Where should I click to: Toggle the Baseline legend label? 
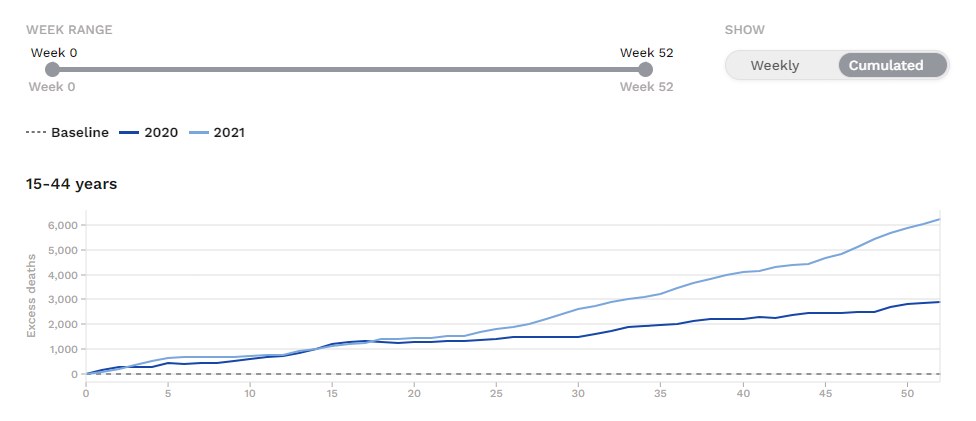80,132
